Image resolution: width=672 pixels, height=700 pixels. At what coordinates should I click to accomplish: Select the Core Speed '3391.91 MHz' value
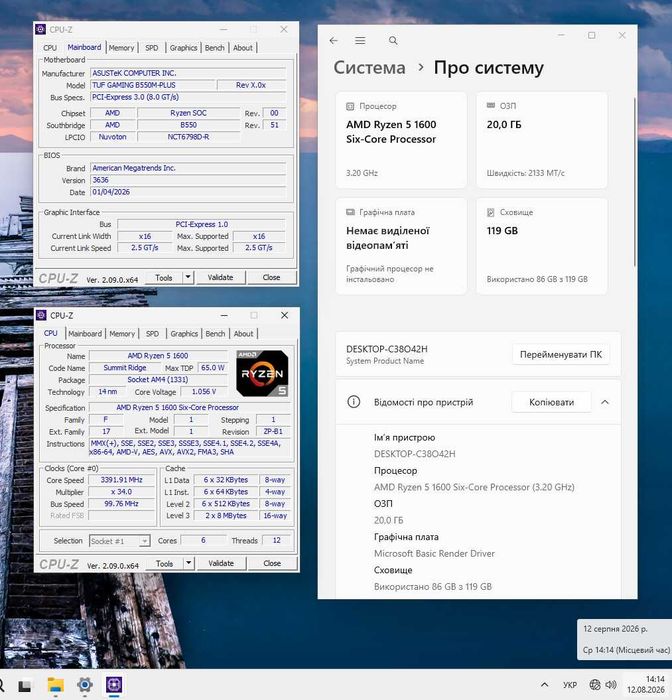[121, 480]
